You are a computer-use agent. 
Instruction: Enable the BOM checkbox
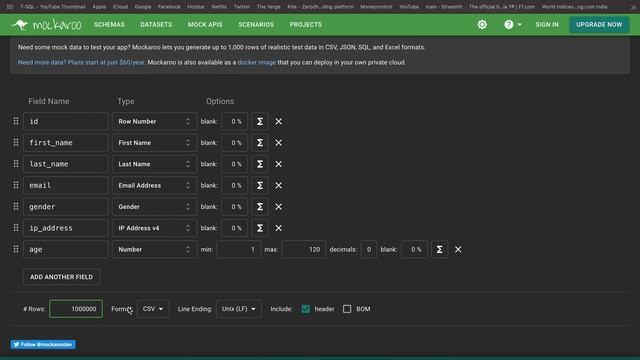click(347, 309)
